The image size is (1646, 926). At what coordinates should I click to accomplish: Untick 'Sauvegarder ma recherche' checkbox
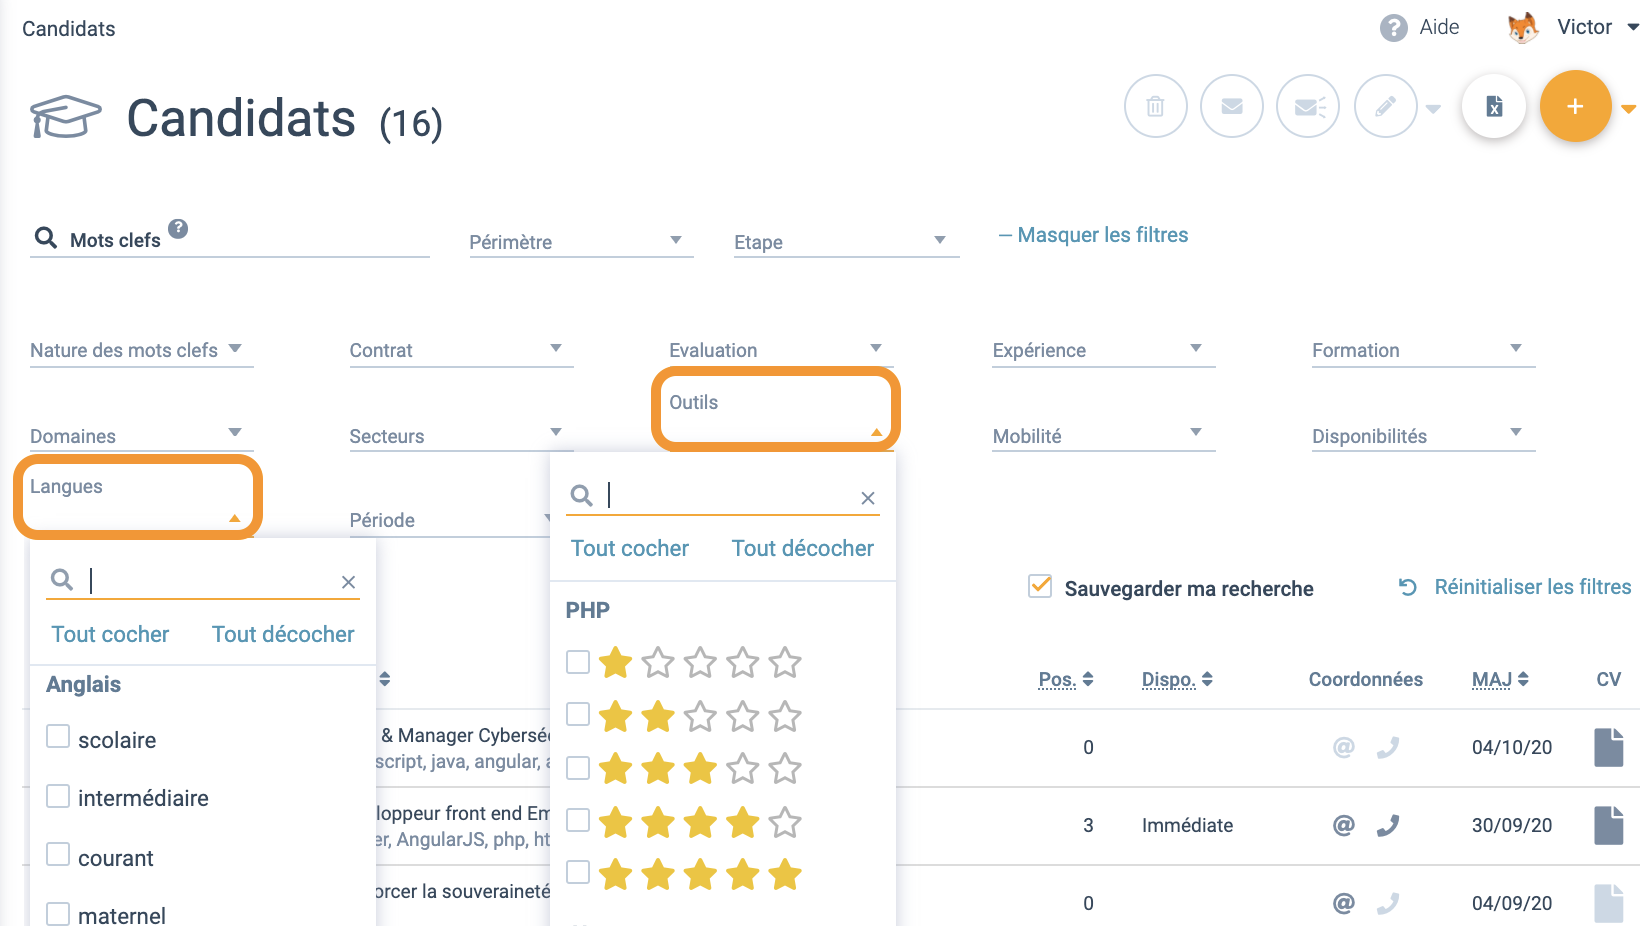tap(1040, 586)
